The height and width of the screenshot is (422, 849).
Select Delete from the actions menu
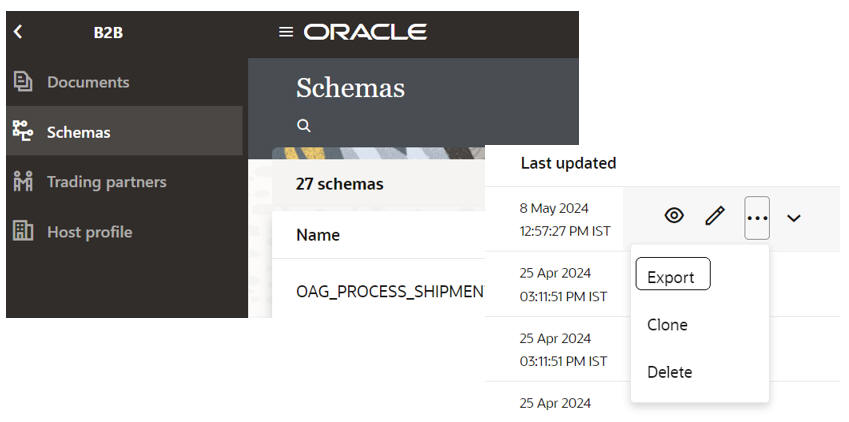(669, 372)
